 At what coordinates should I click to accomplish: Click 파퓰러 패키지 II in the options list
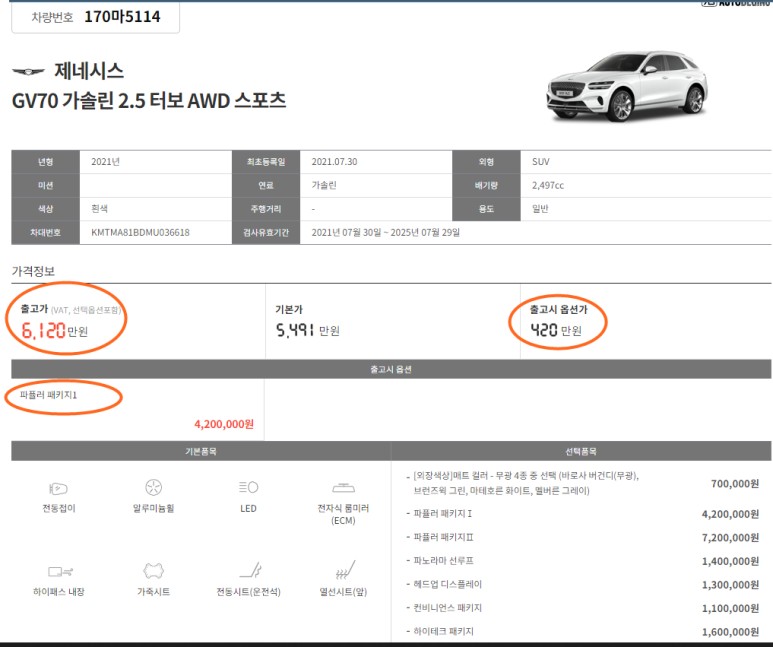[443, 537]
